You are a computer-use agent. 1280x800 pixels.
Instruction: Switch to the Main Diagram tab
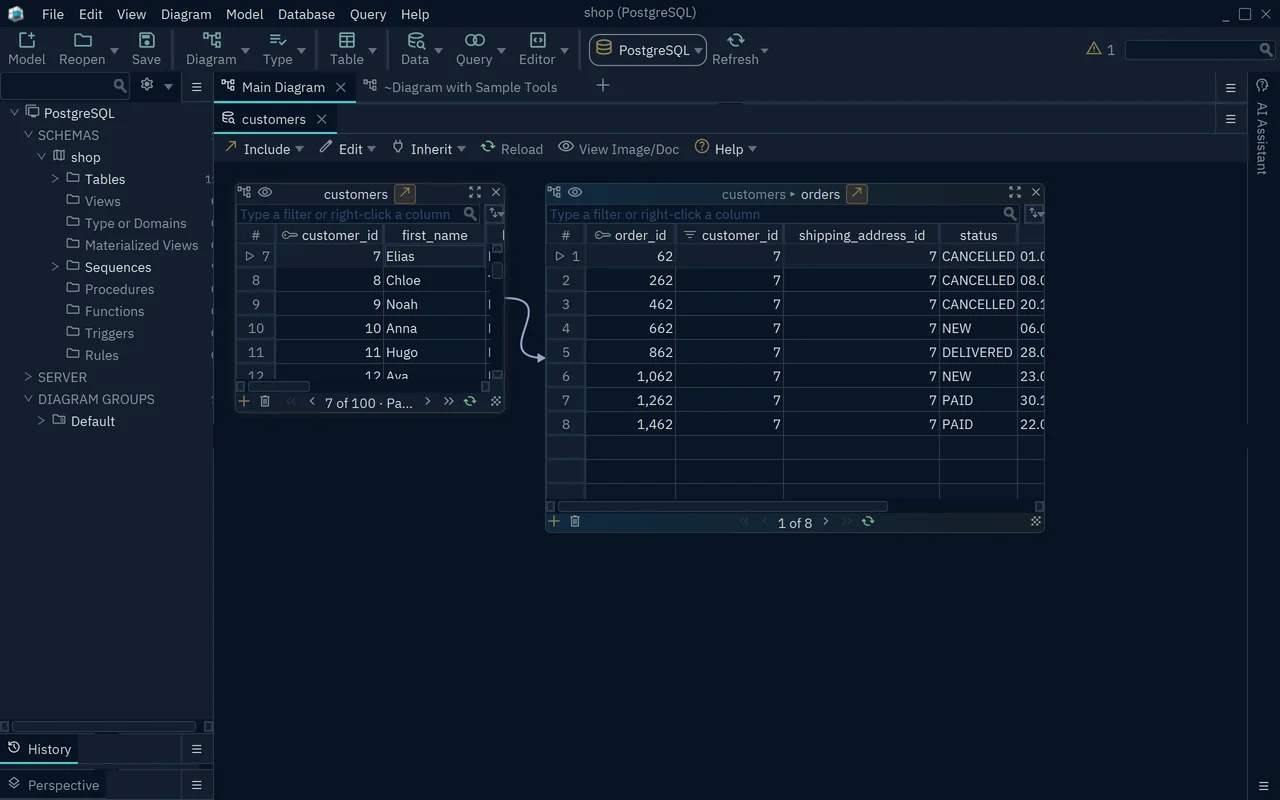click(x=283, y=87)
